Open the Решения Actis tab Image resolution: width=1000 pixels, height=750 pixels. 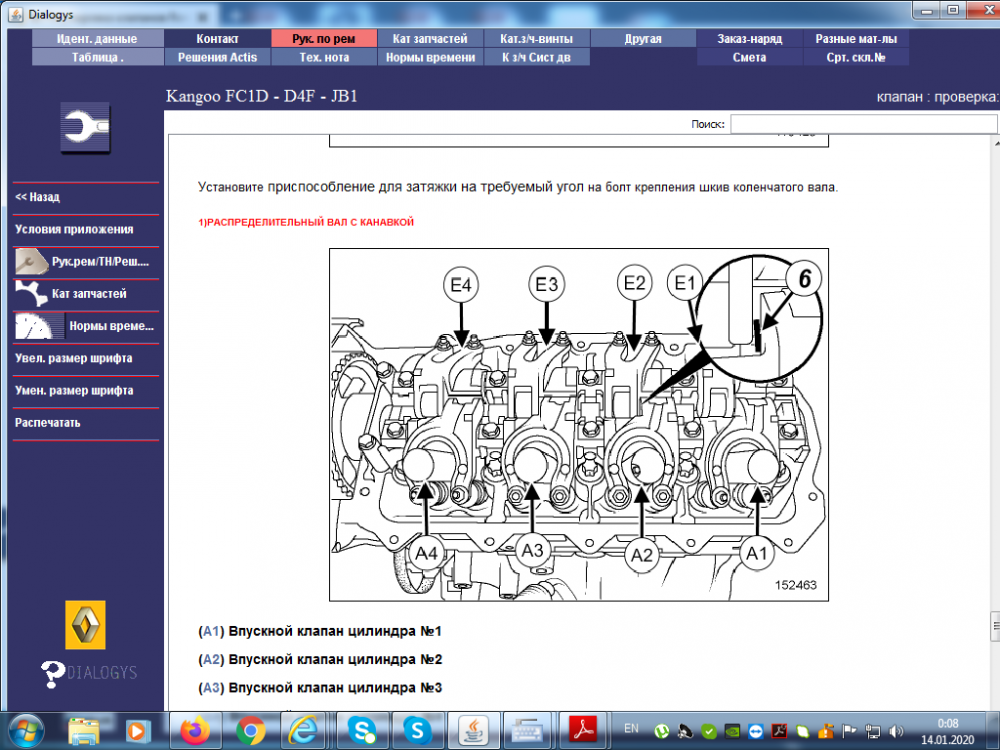click(217, 57)
